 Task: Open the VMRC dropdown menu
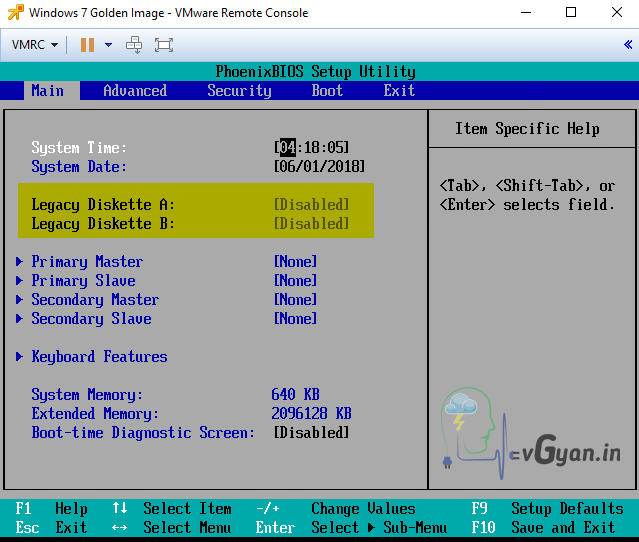pyautogui.click(x=35, y=44)
